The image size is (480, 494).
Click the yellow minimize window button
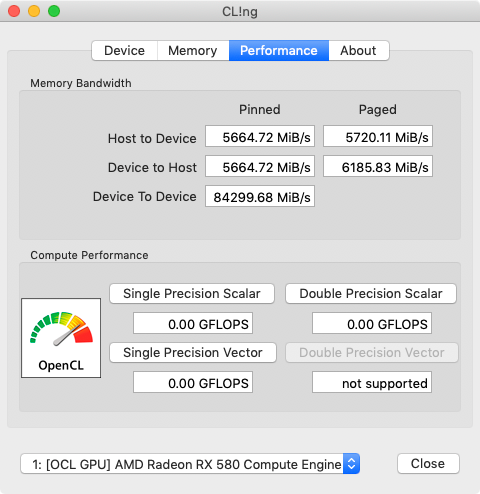(x=34, y=11)
